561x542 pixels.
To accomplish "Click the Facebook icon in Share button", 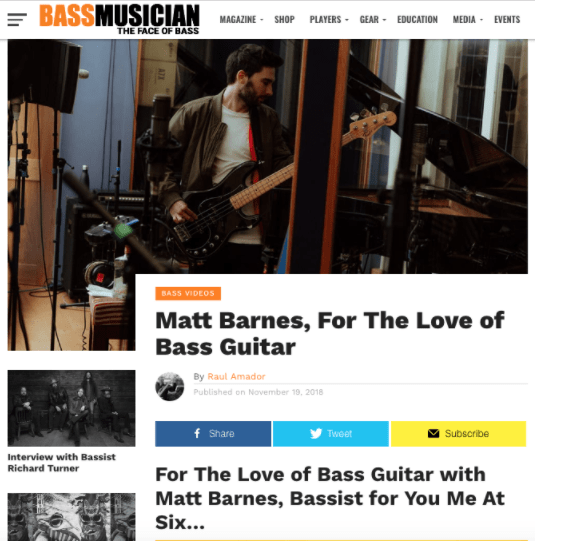I will 197,433.
